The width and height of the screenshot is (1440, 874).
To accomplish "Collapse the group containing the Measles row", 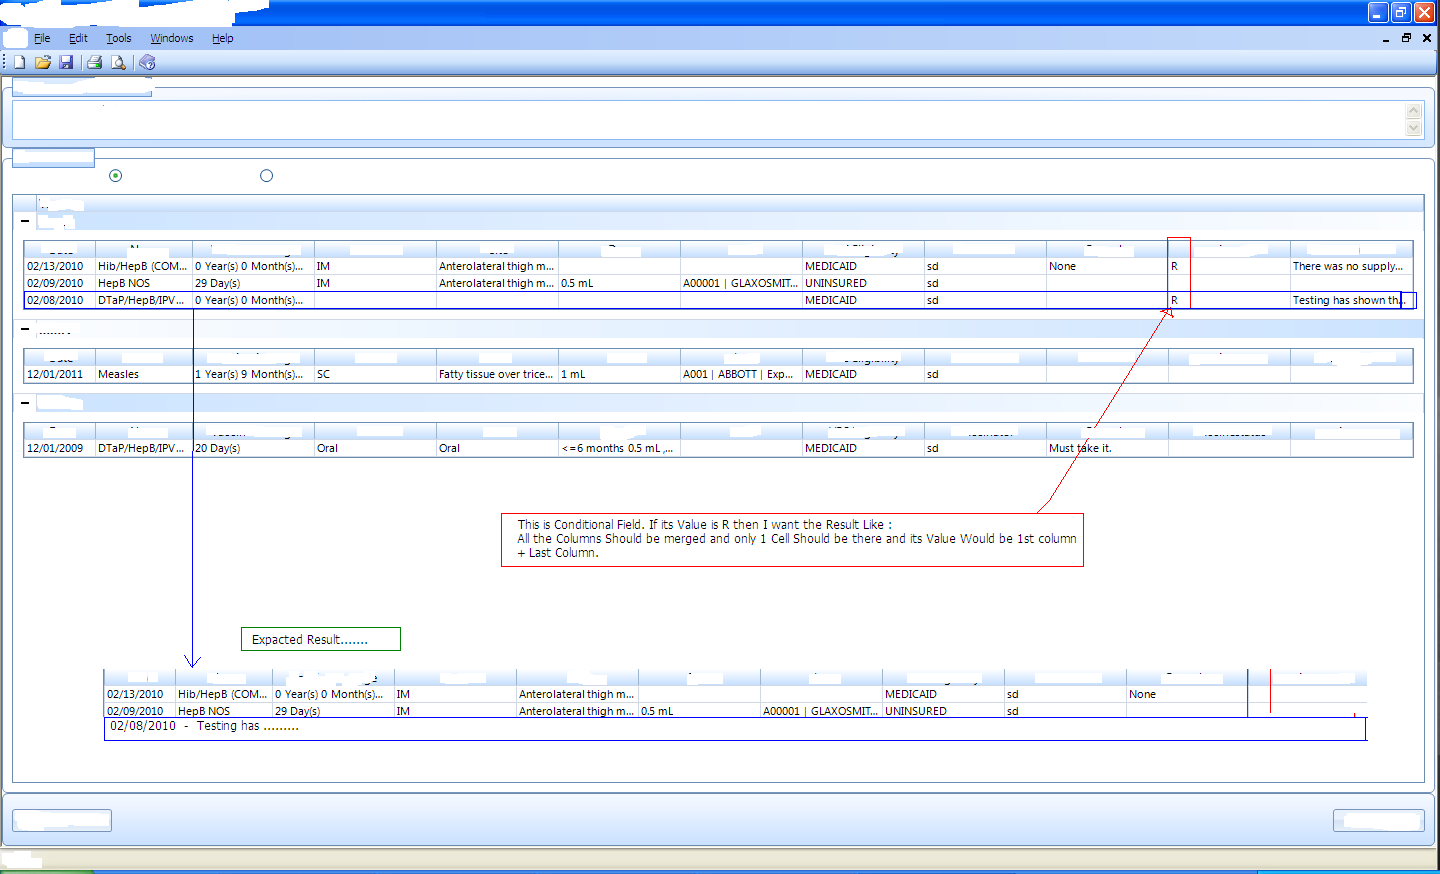I will [25, 329].
